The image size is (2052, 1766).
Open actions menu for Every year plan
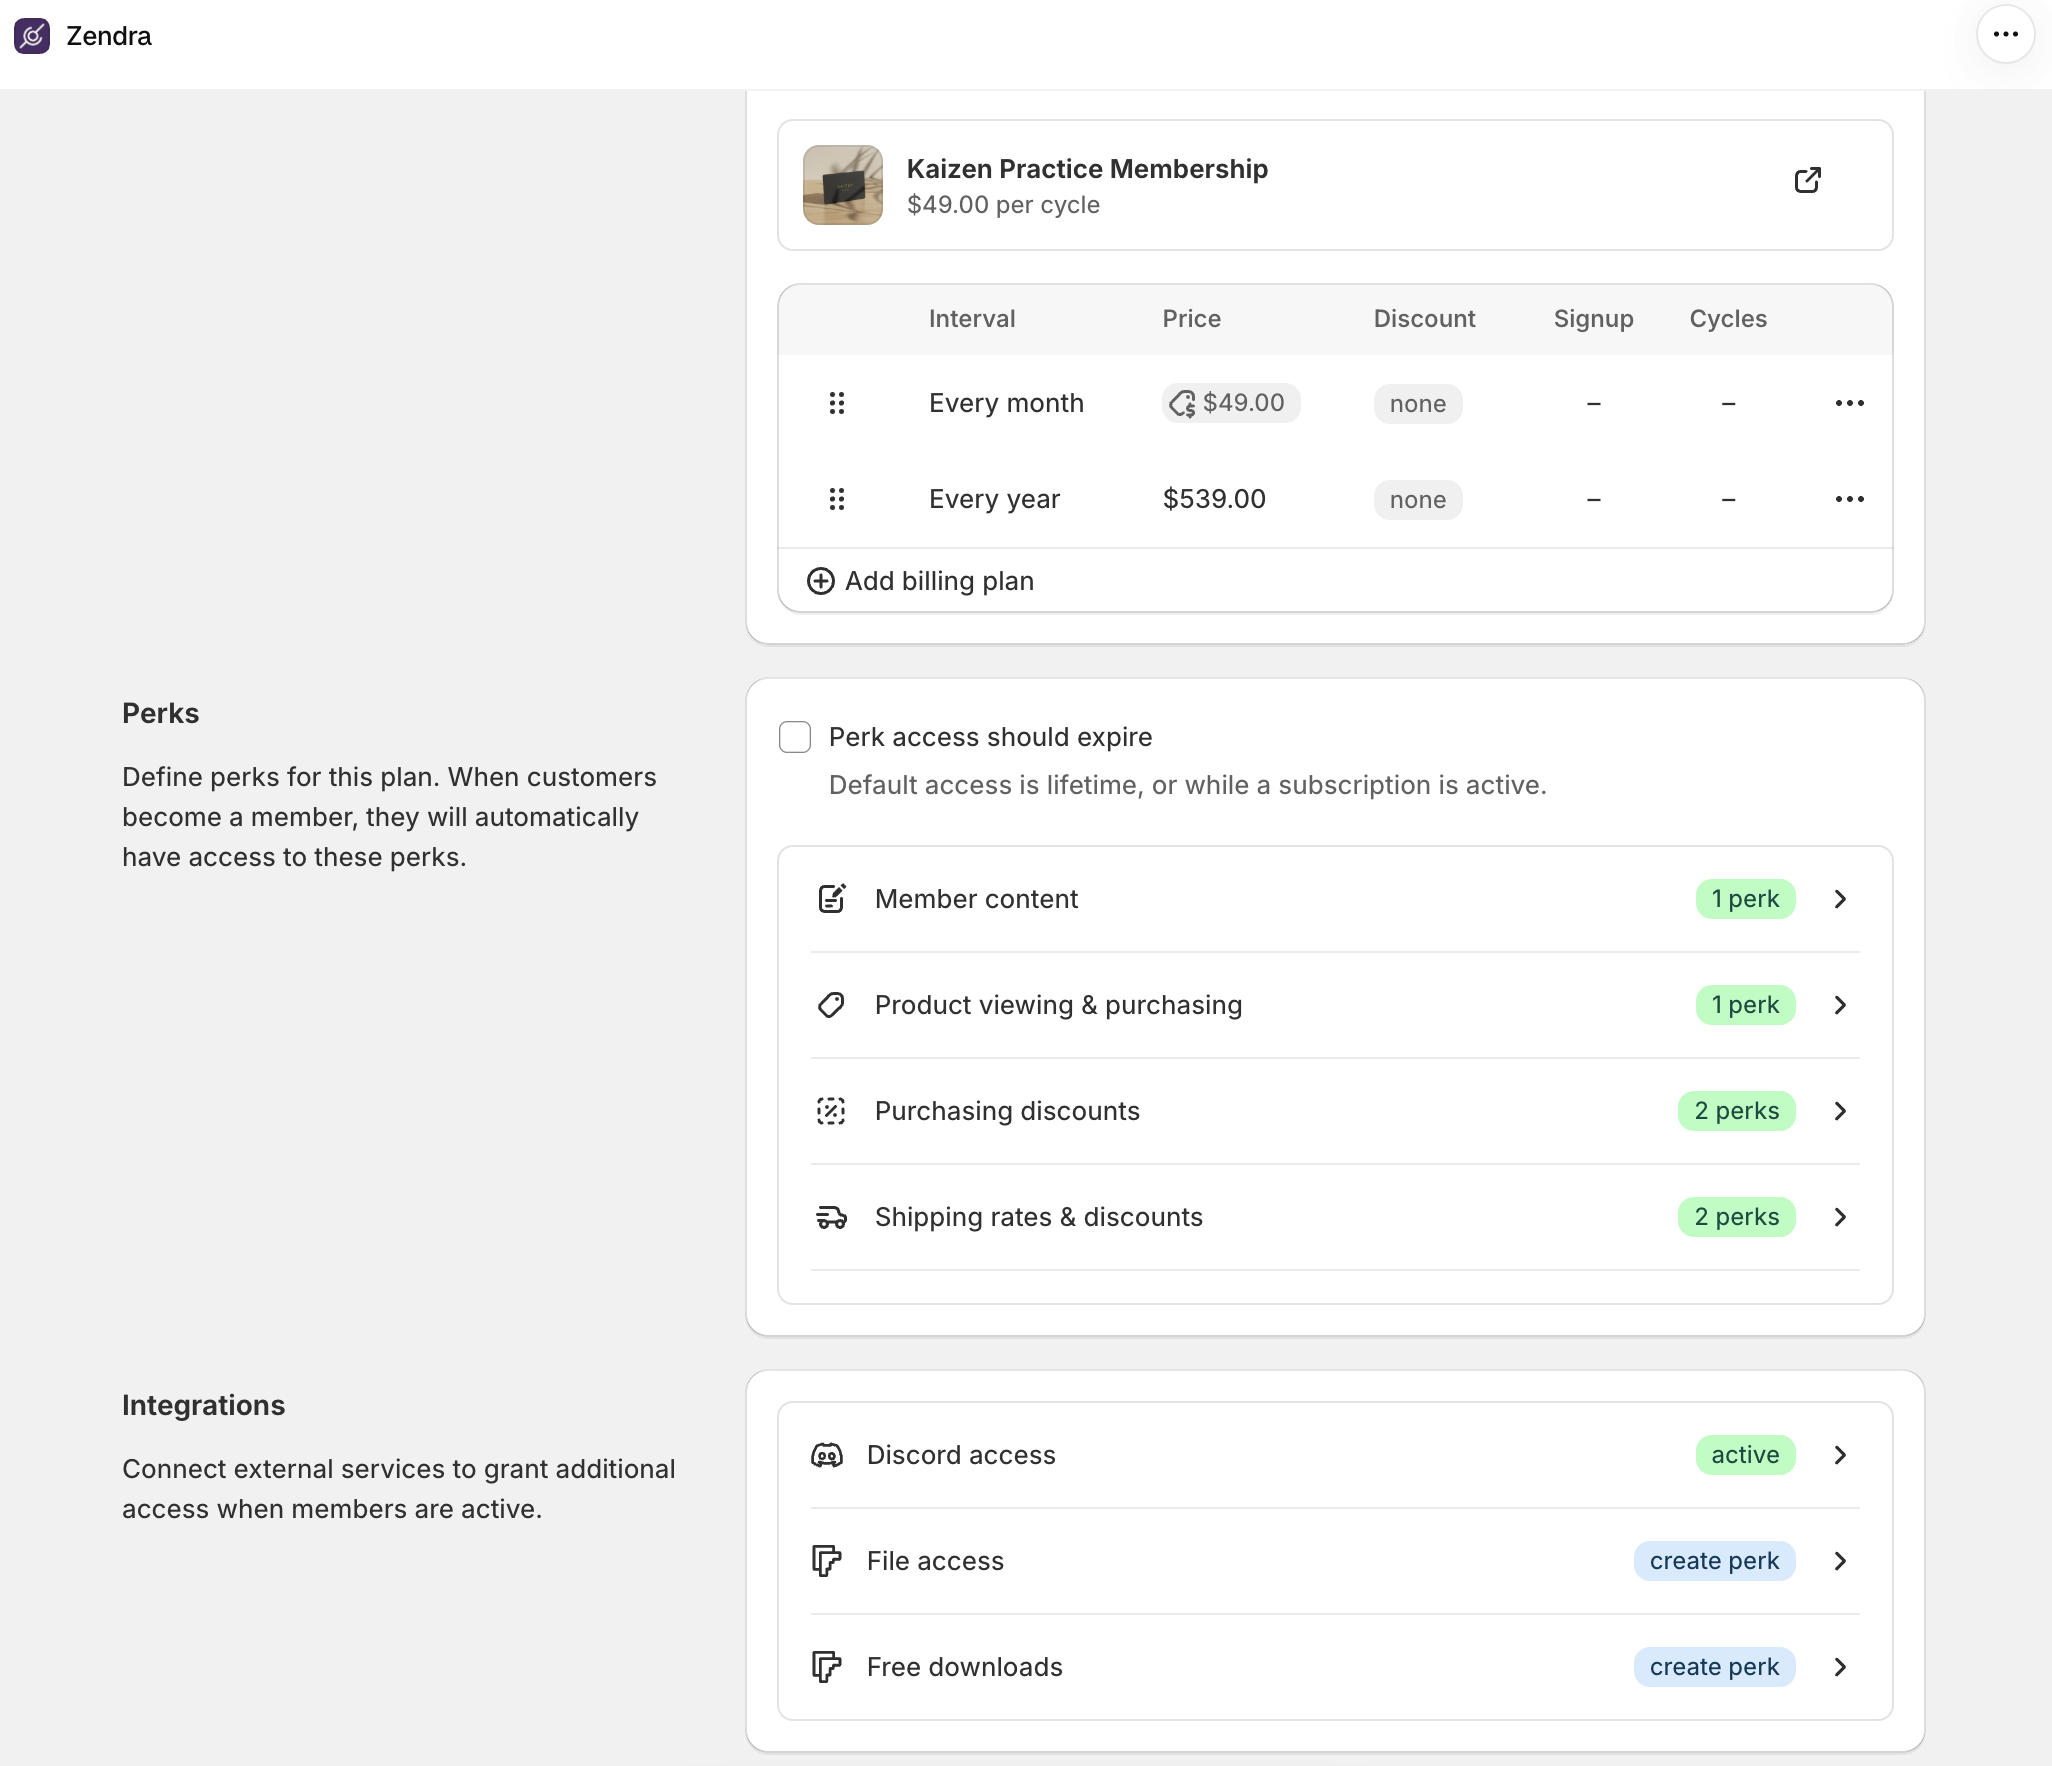[1849, 499]
